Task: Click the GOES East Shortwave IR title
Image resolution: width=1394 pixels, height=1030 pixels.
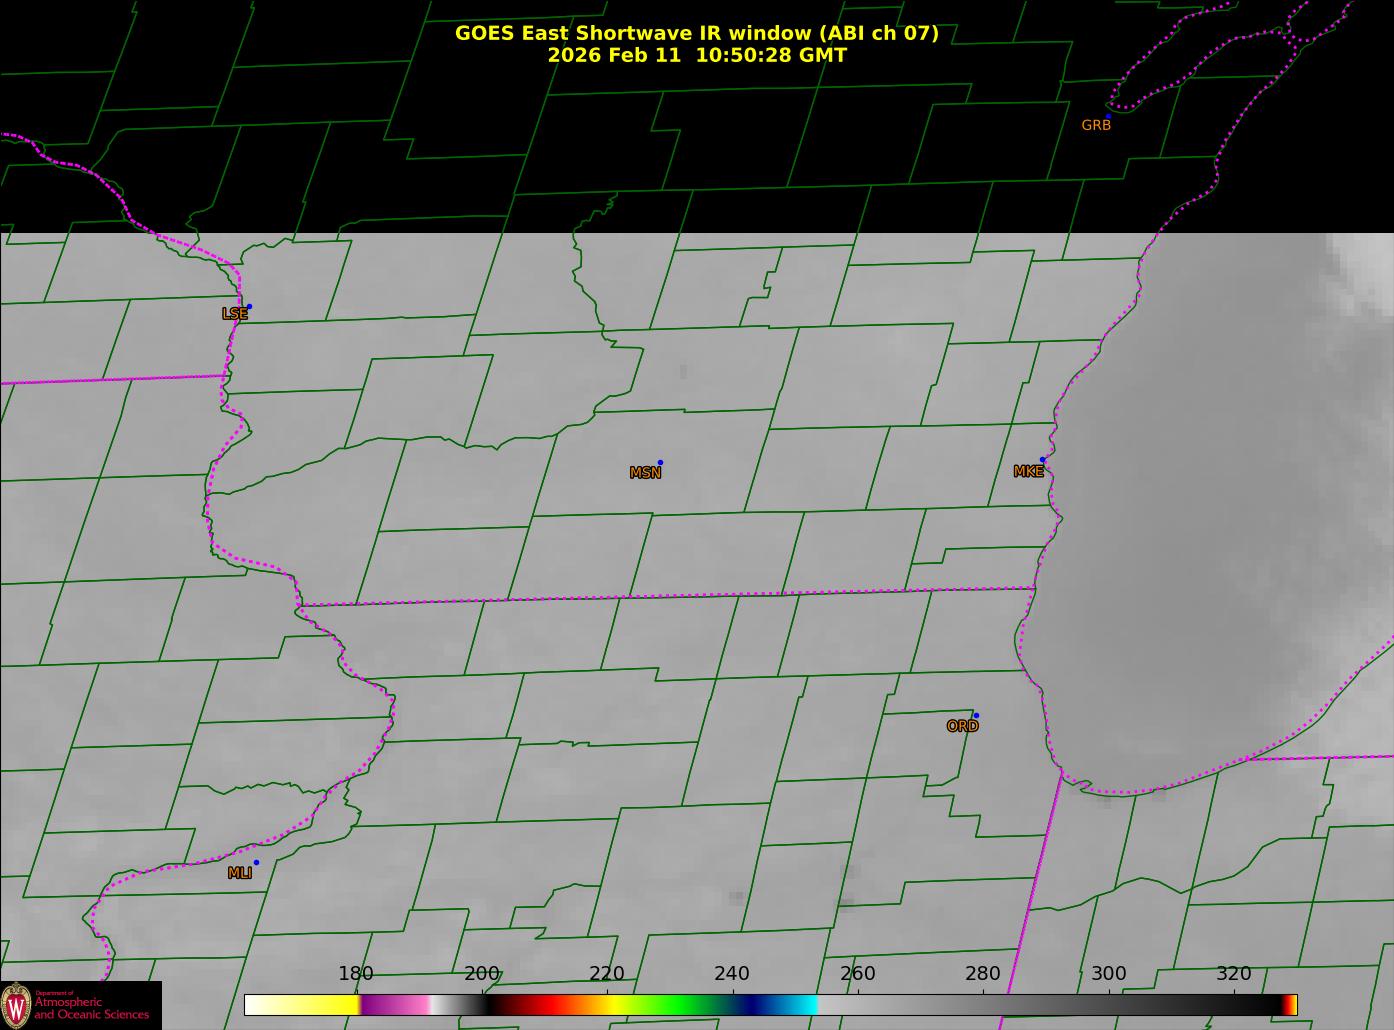Action: (697, 33)
